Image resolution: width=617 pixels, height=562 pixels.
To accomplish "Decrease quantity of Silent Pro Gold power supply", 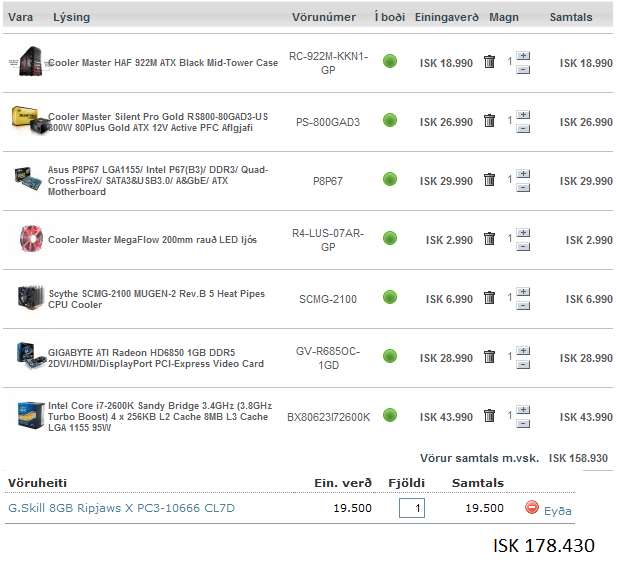I will 523,128.
